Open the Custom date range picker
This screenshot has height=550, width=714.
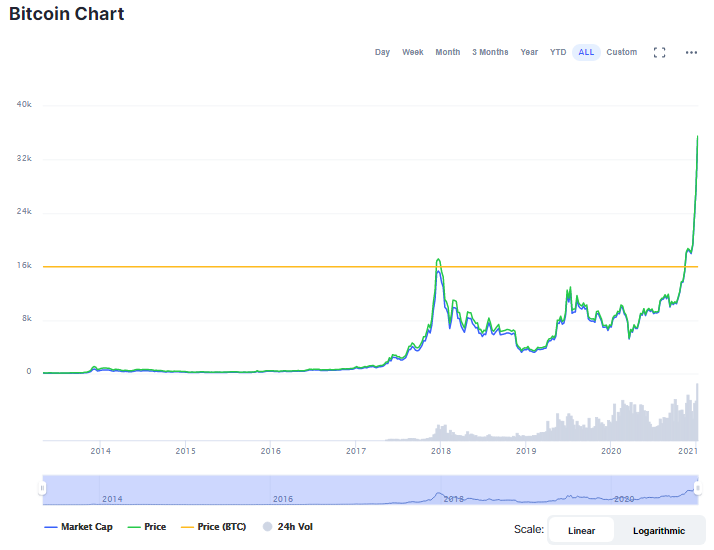tap(622, 52)
